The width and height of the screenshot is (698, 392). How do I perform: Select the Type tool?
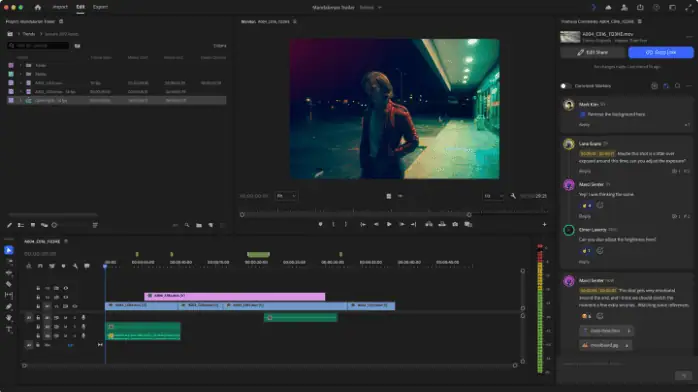[8, 329]
